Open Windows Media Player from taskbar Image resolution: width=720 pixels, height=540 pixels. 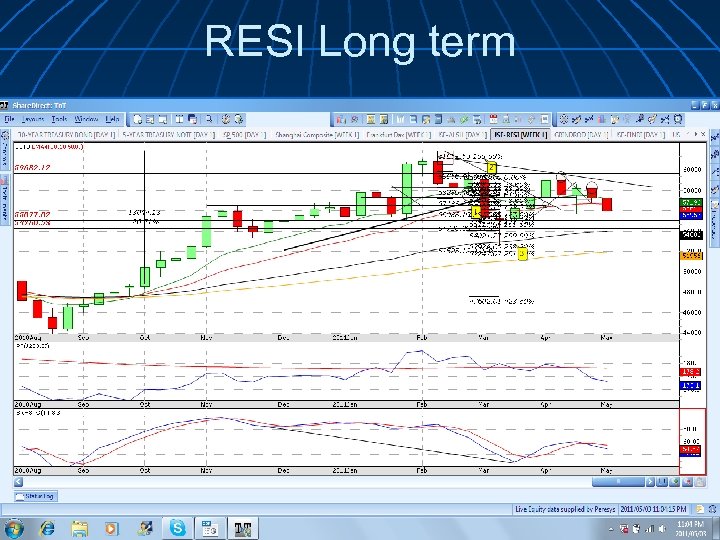[x=112, y=529]
